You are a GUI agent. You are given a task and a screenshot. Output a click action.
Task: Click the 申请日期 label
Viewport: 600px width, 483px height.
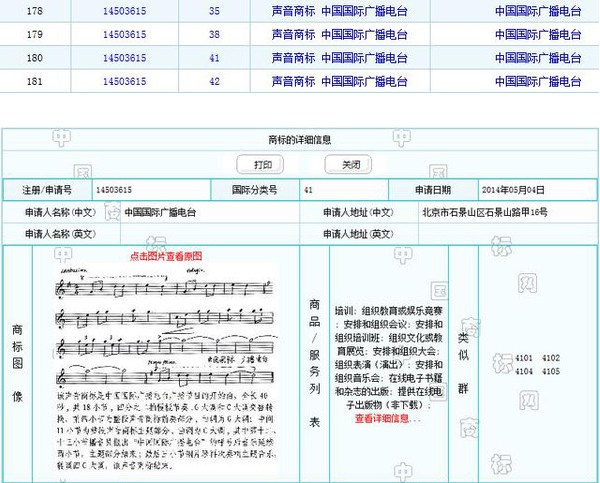[x=433, y=190]
